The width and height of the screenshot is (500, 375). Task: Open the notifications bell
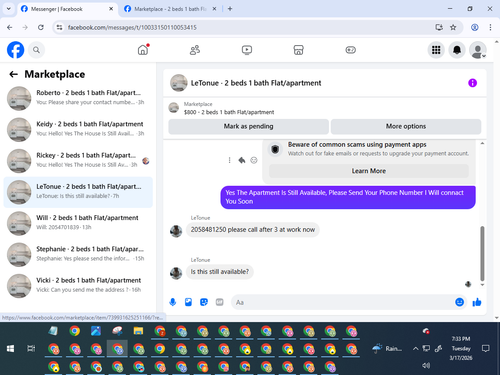coord(457,50)
